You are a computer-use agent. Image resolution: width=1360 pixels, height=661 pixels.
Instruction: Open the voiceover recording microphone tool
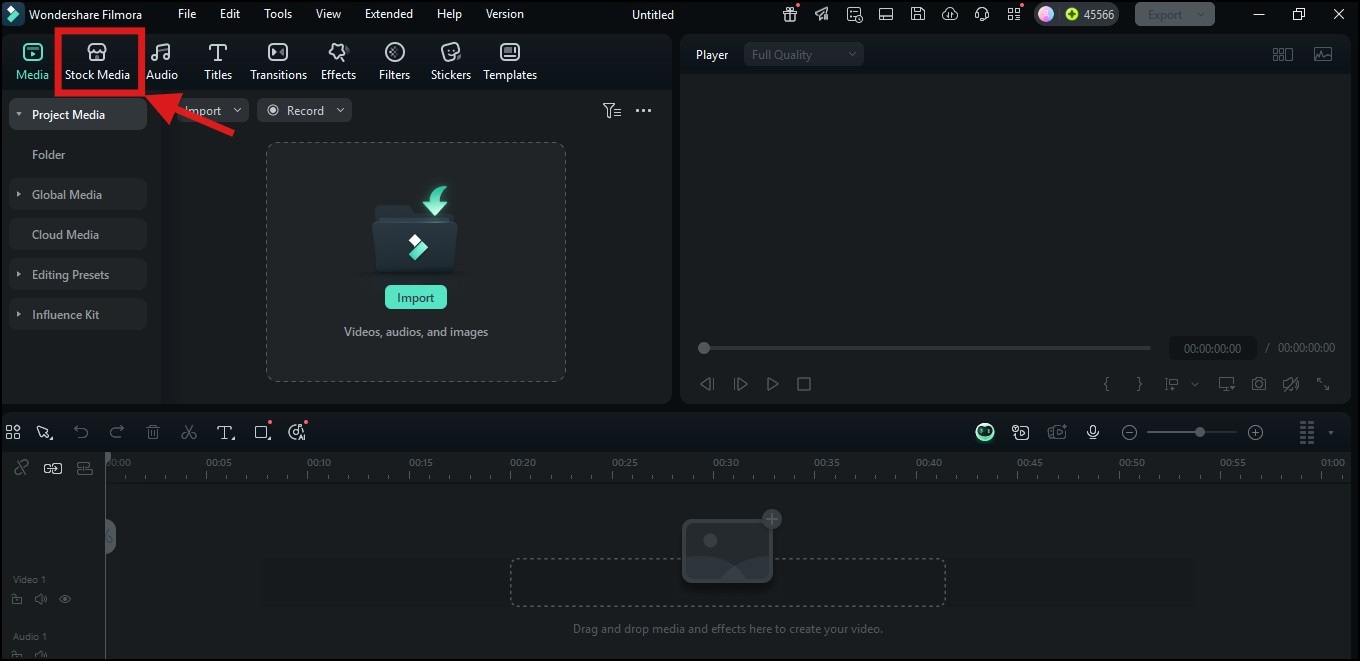coord(1093,432)
